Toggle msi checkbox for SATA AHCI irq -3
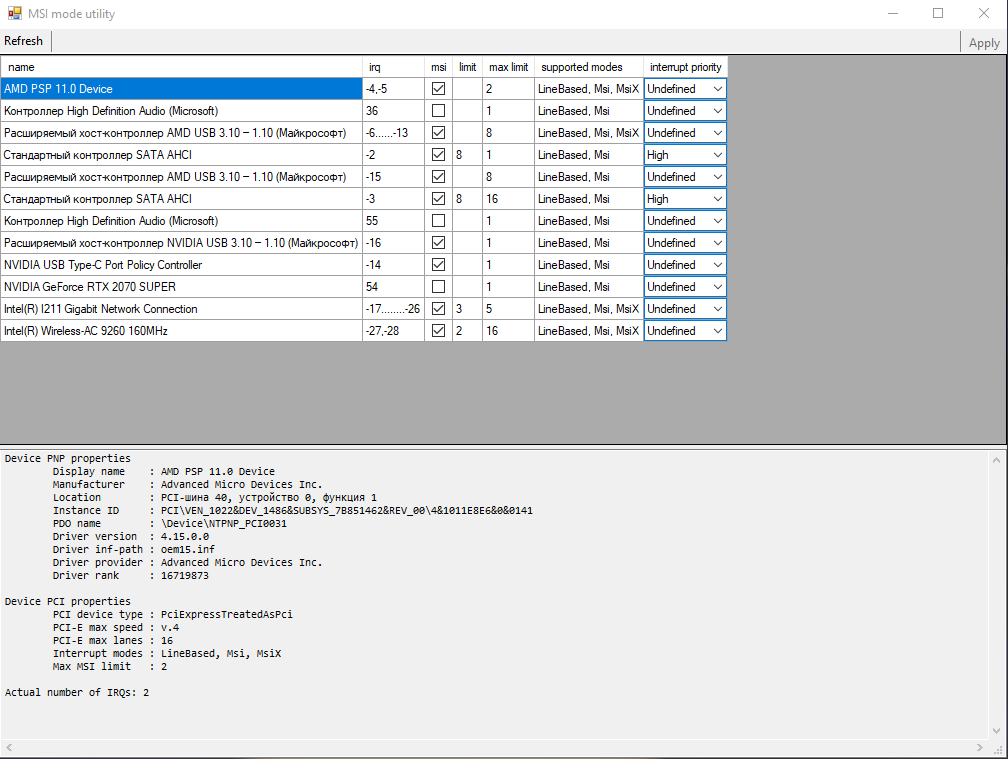The height and width of the screenshot is (759, 1008). 438,199
